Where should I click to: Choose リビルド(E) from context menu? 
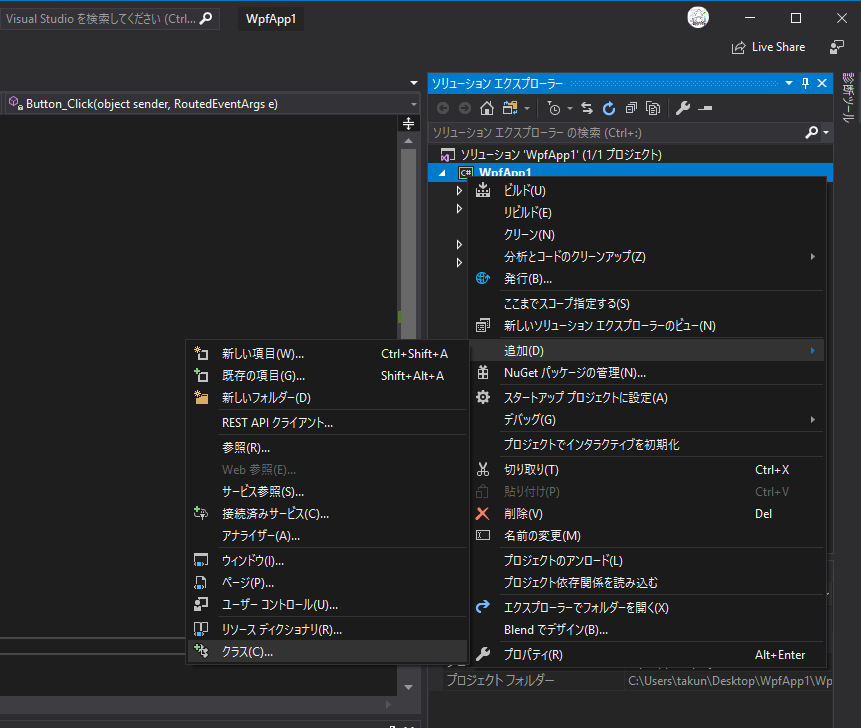pos(646,212)
